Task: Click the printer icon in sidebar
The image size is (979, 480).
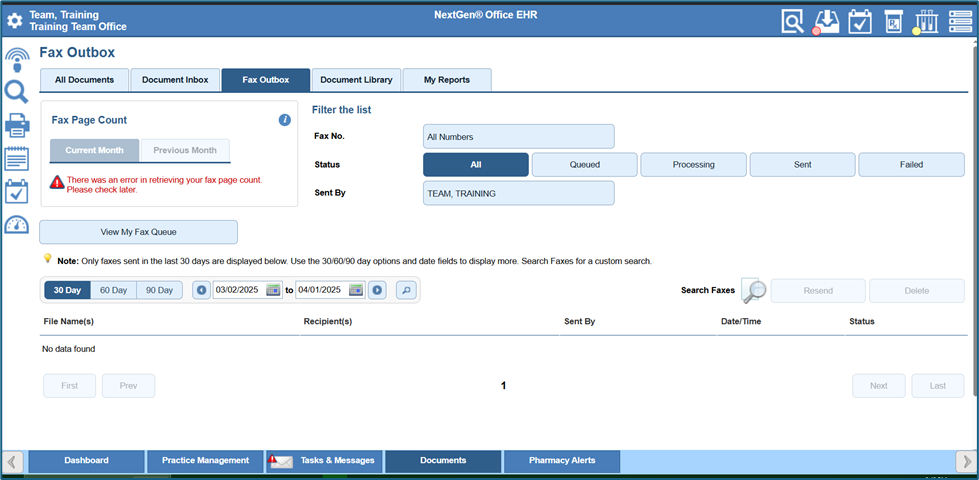Action: click(17, 125)
